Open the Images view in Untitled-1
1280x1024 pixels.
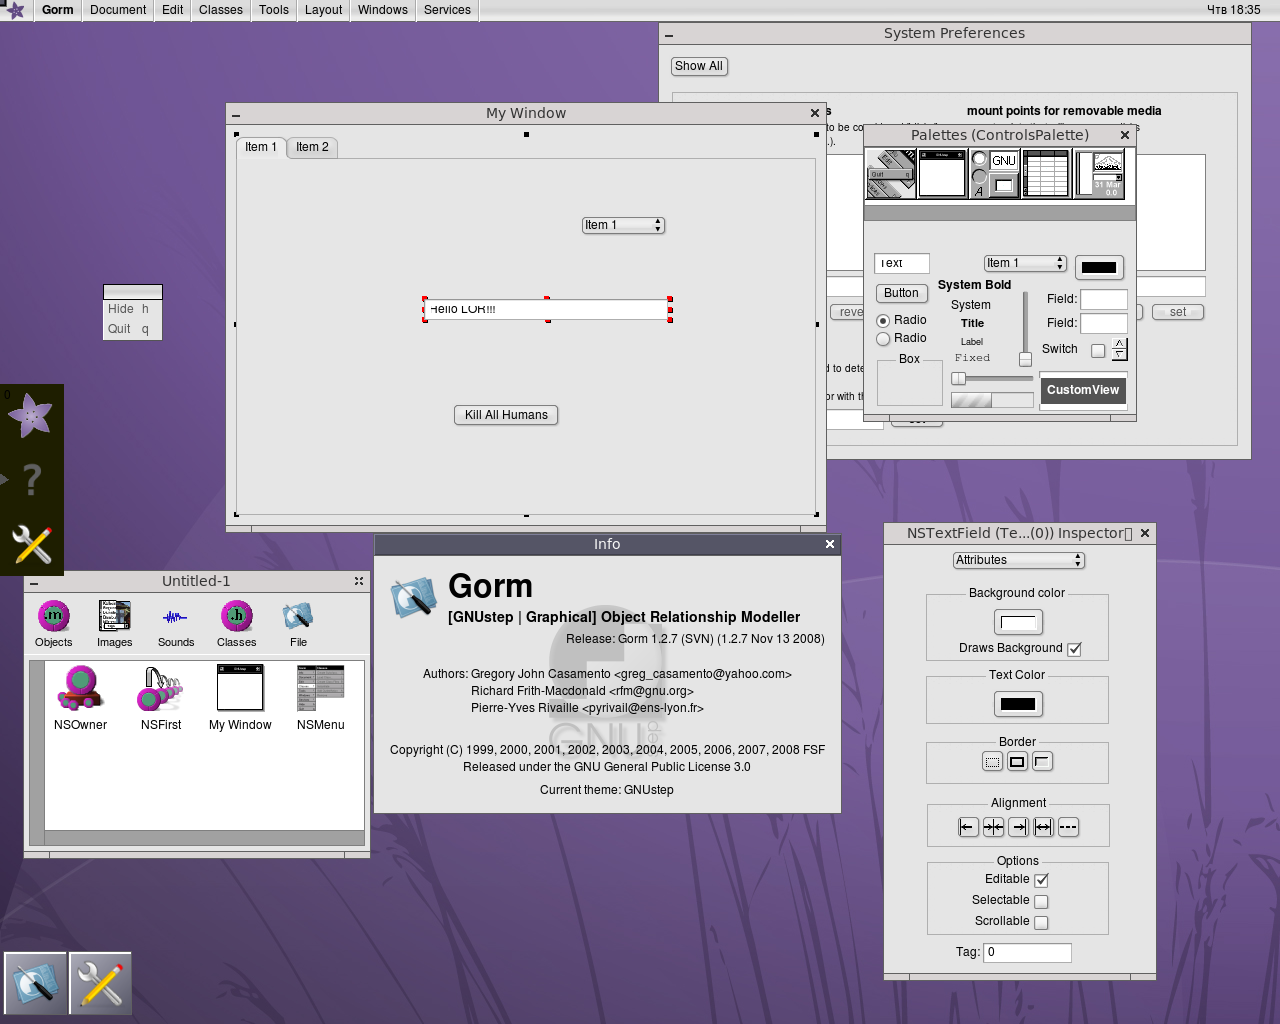(x=115, y=625)
